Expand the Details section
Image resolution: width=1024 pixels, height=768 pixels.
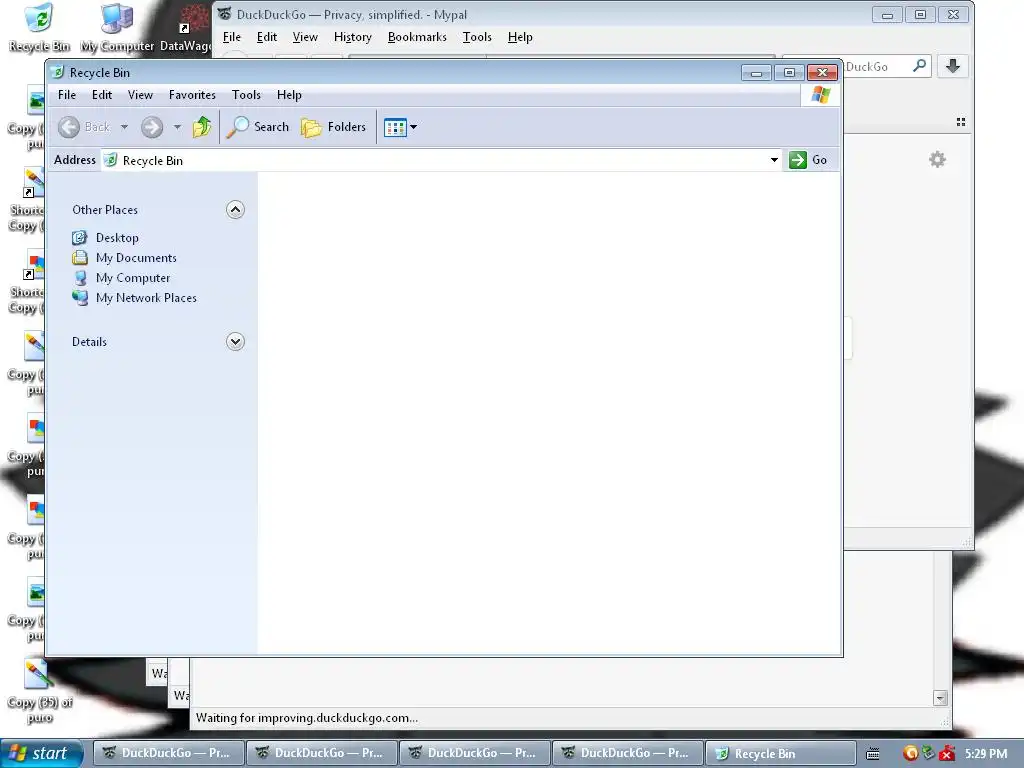[x=235, y=342]
